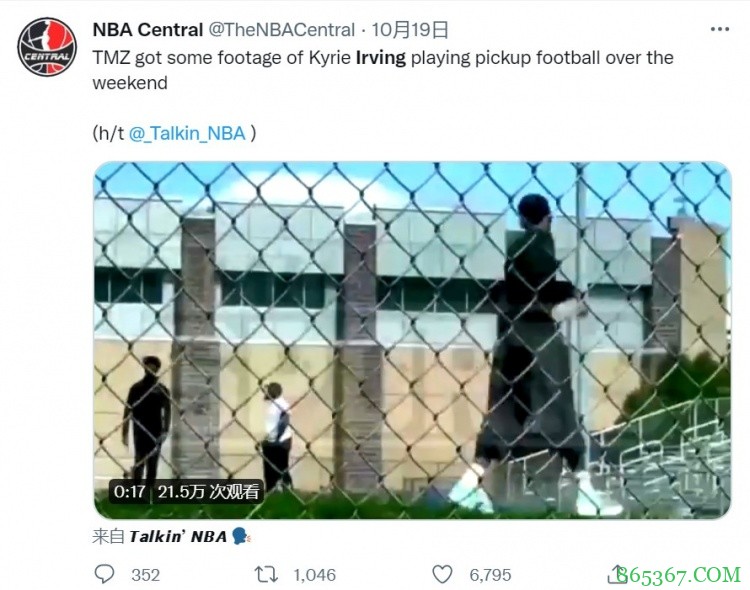Viewport: 750px width, 590px height.
Task: Click the speaking head emoji after Talkin' NBA
Action: [x=241, y=536]
